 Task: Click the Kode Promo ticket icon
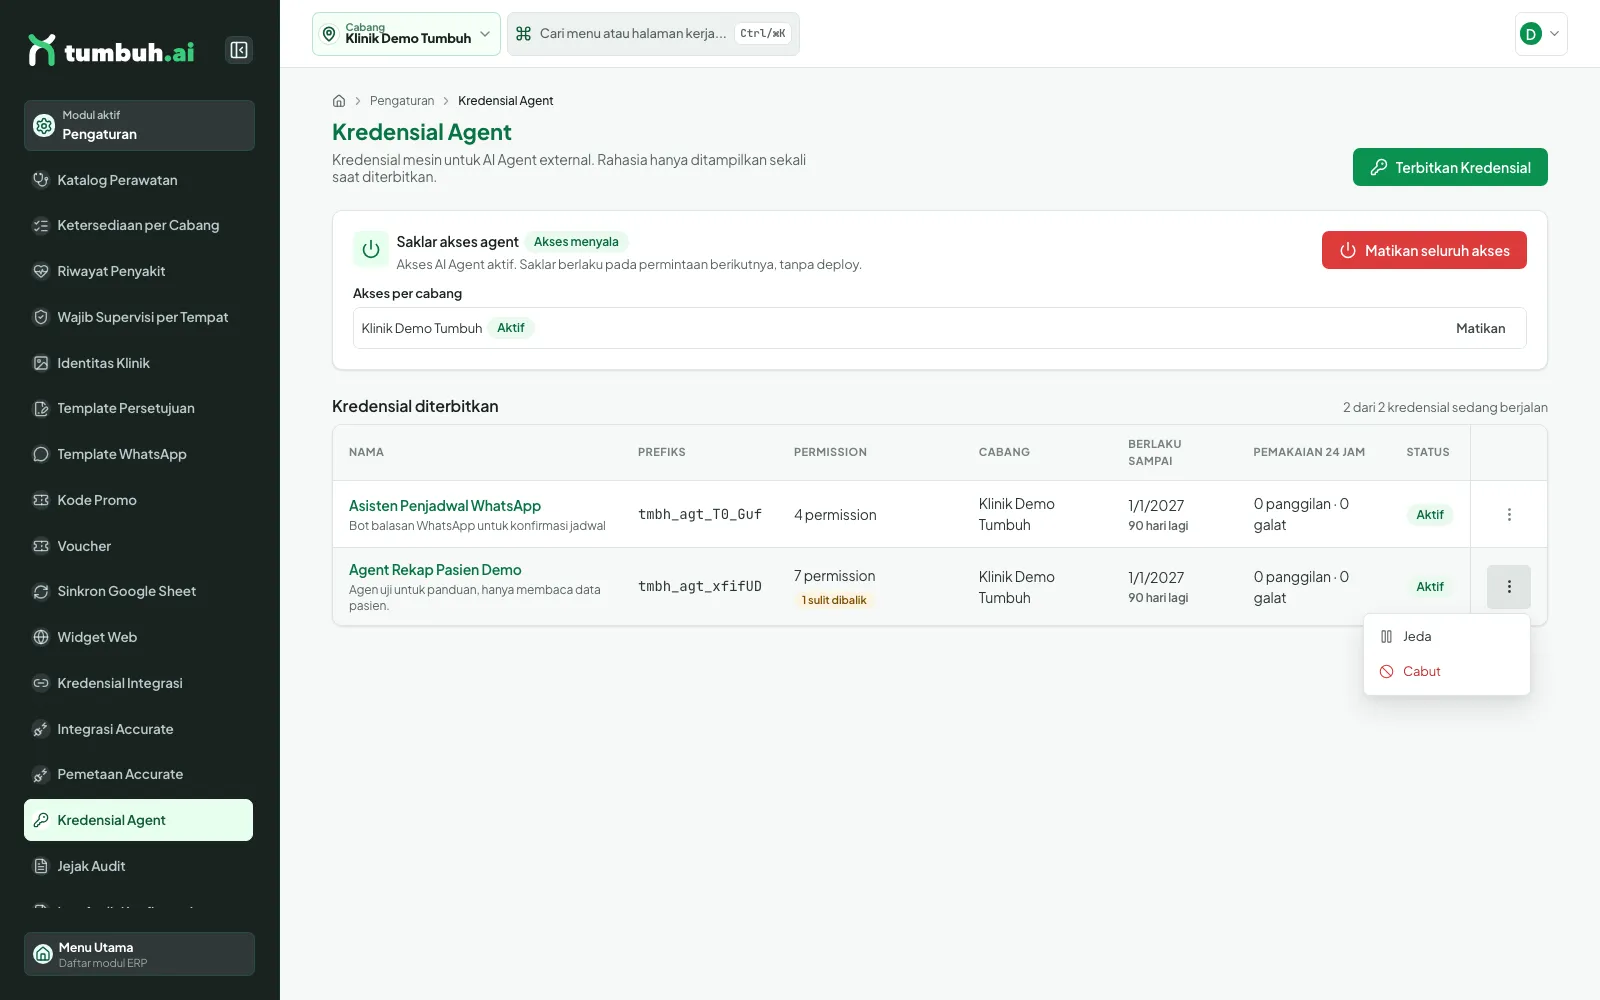tap(41, 500)
